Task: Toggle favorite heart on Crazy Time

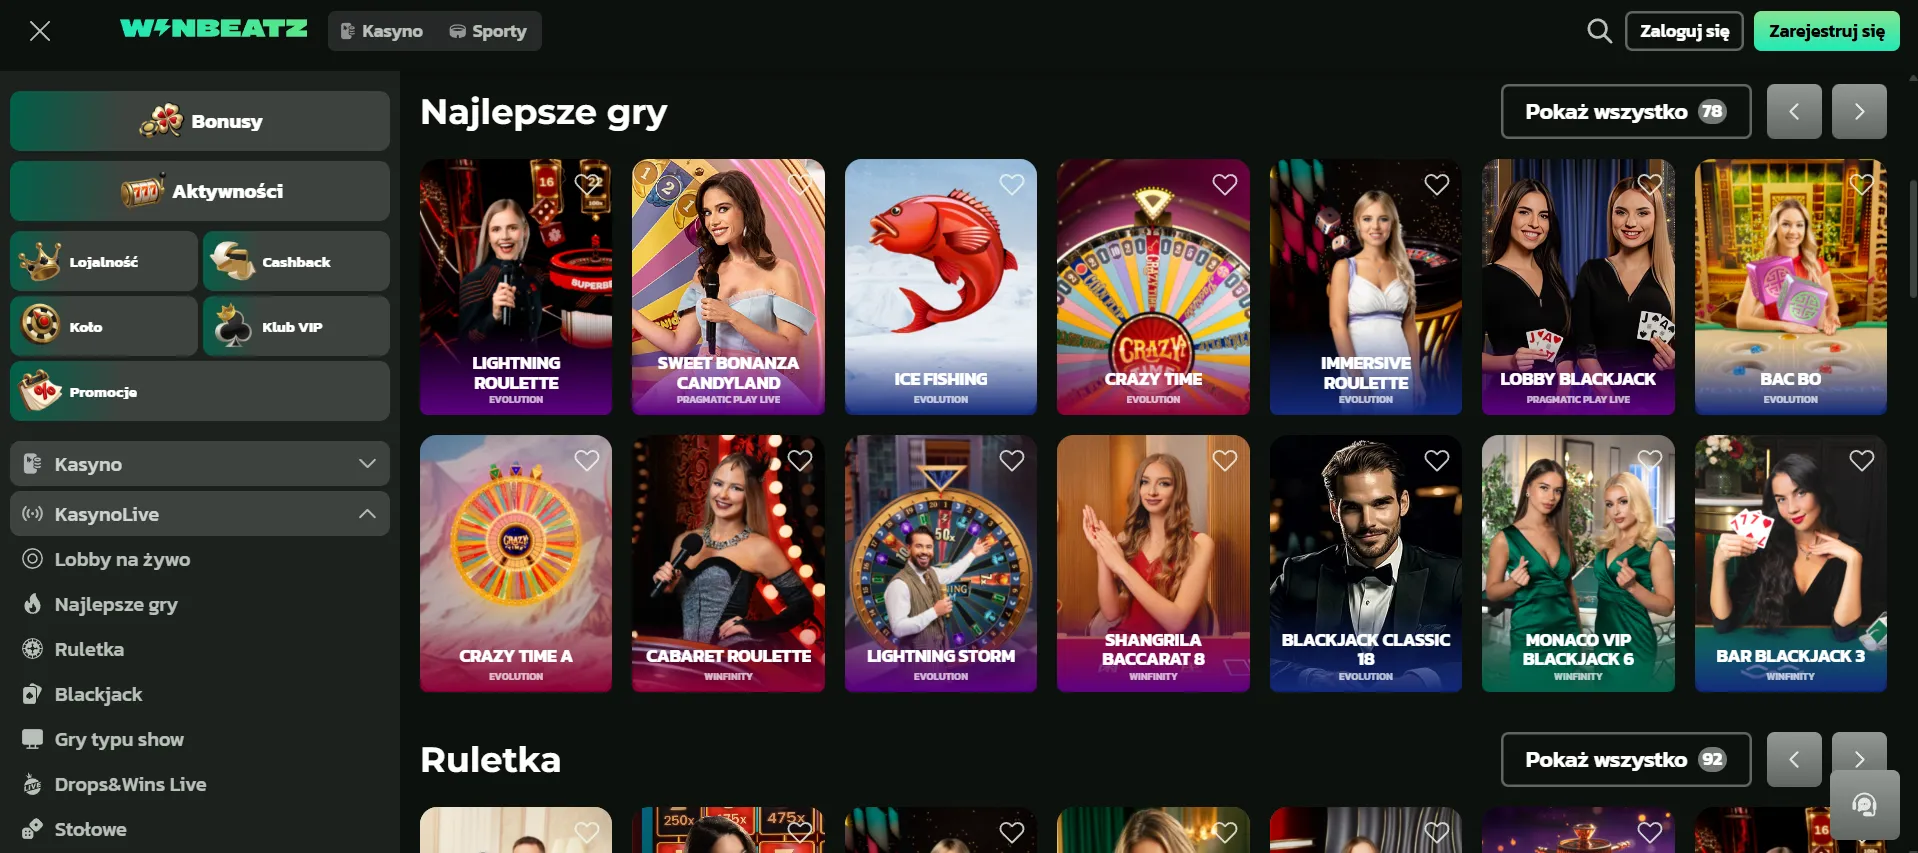Action: point(1225,185)
